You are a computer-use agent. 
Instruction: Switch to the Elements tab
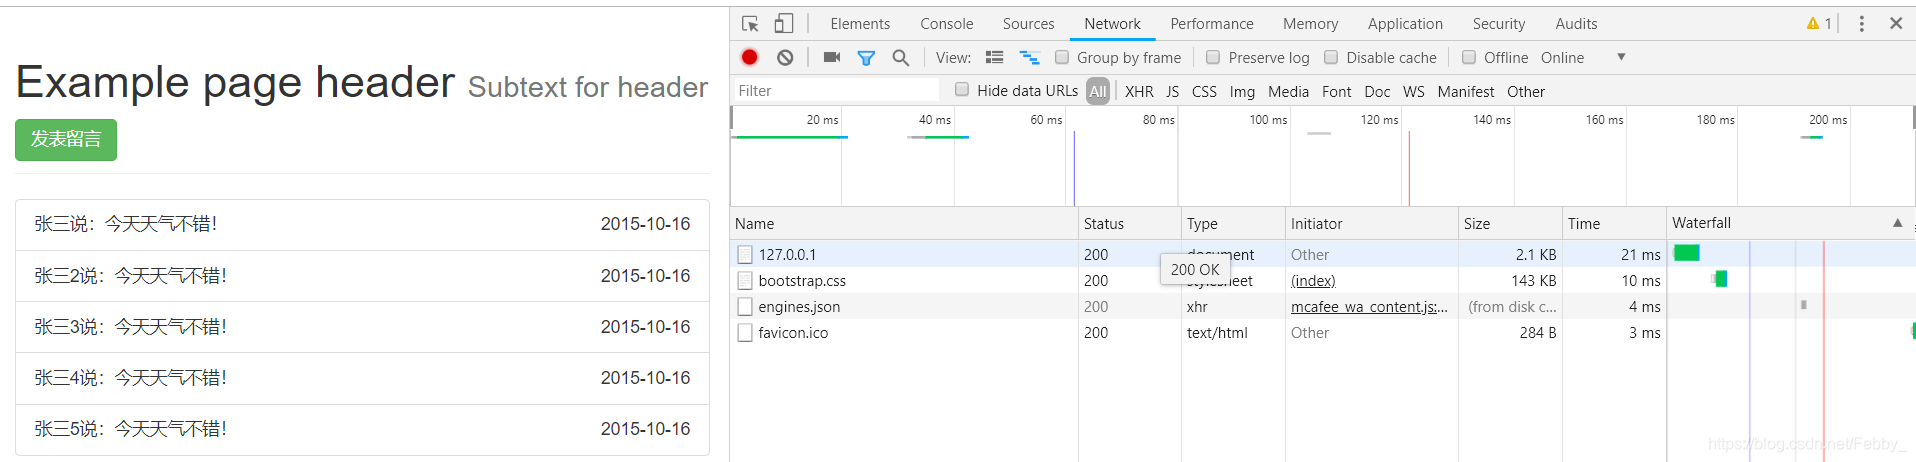coord(860,24)
